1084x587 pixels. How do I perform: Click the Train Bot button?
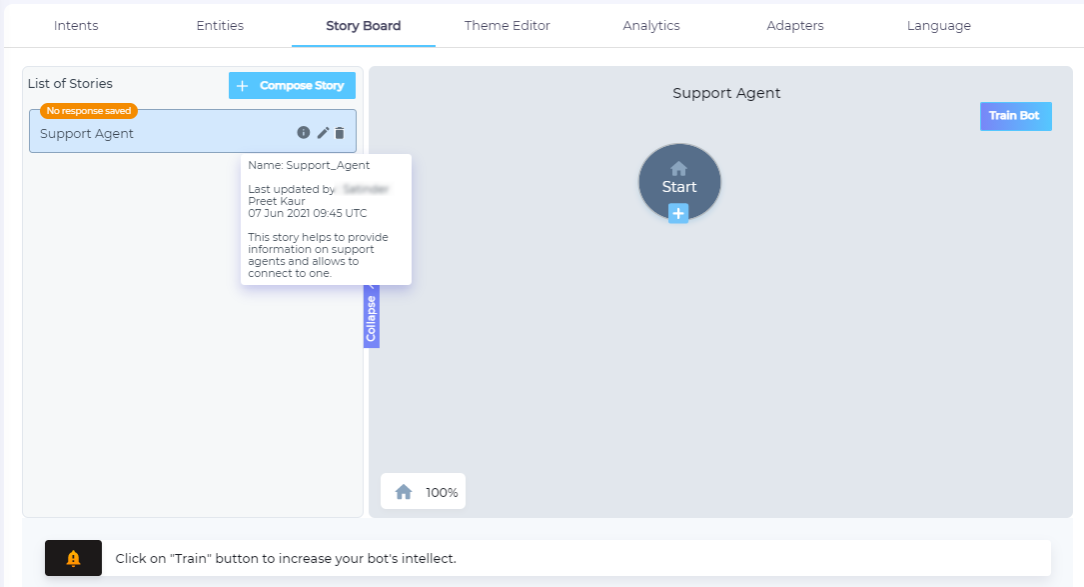click(x=1015, y=116)
